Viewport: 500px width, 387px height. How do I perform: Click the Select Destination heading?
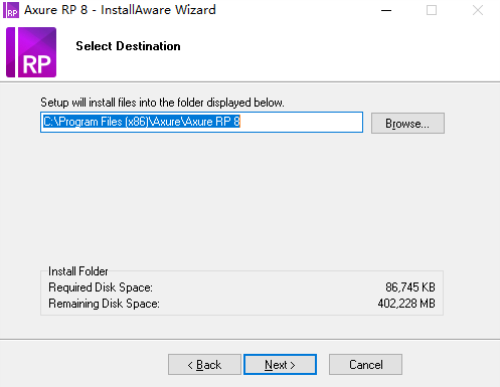pyautogui.click(x=128, y=46)
